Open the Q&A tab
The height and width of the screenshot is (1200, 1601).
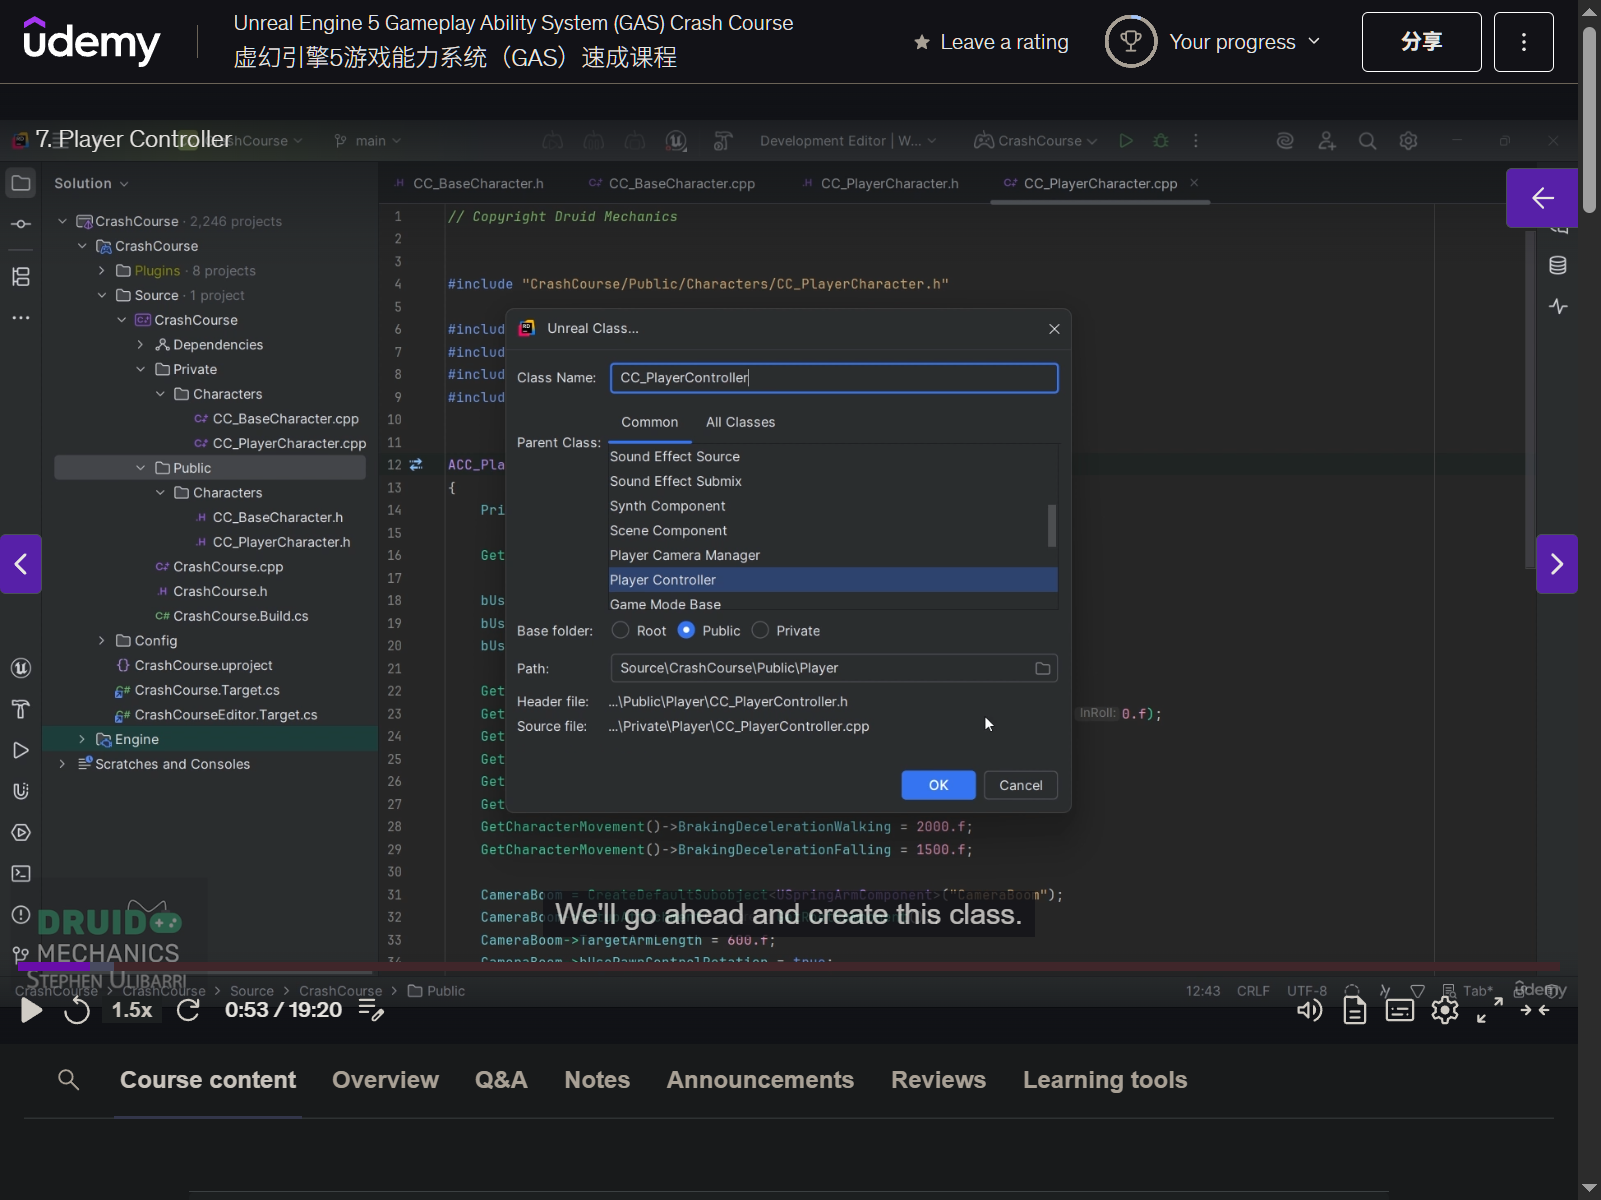click(501, 1080)
